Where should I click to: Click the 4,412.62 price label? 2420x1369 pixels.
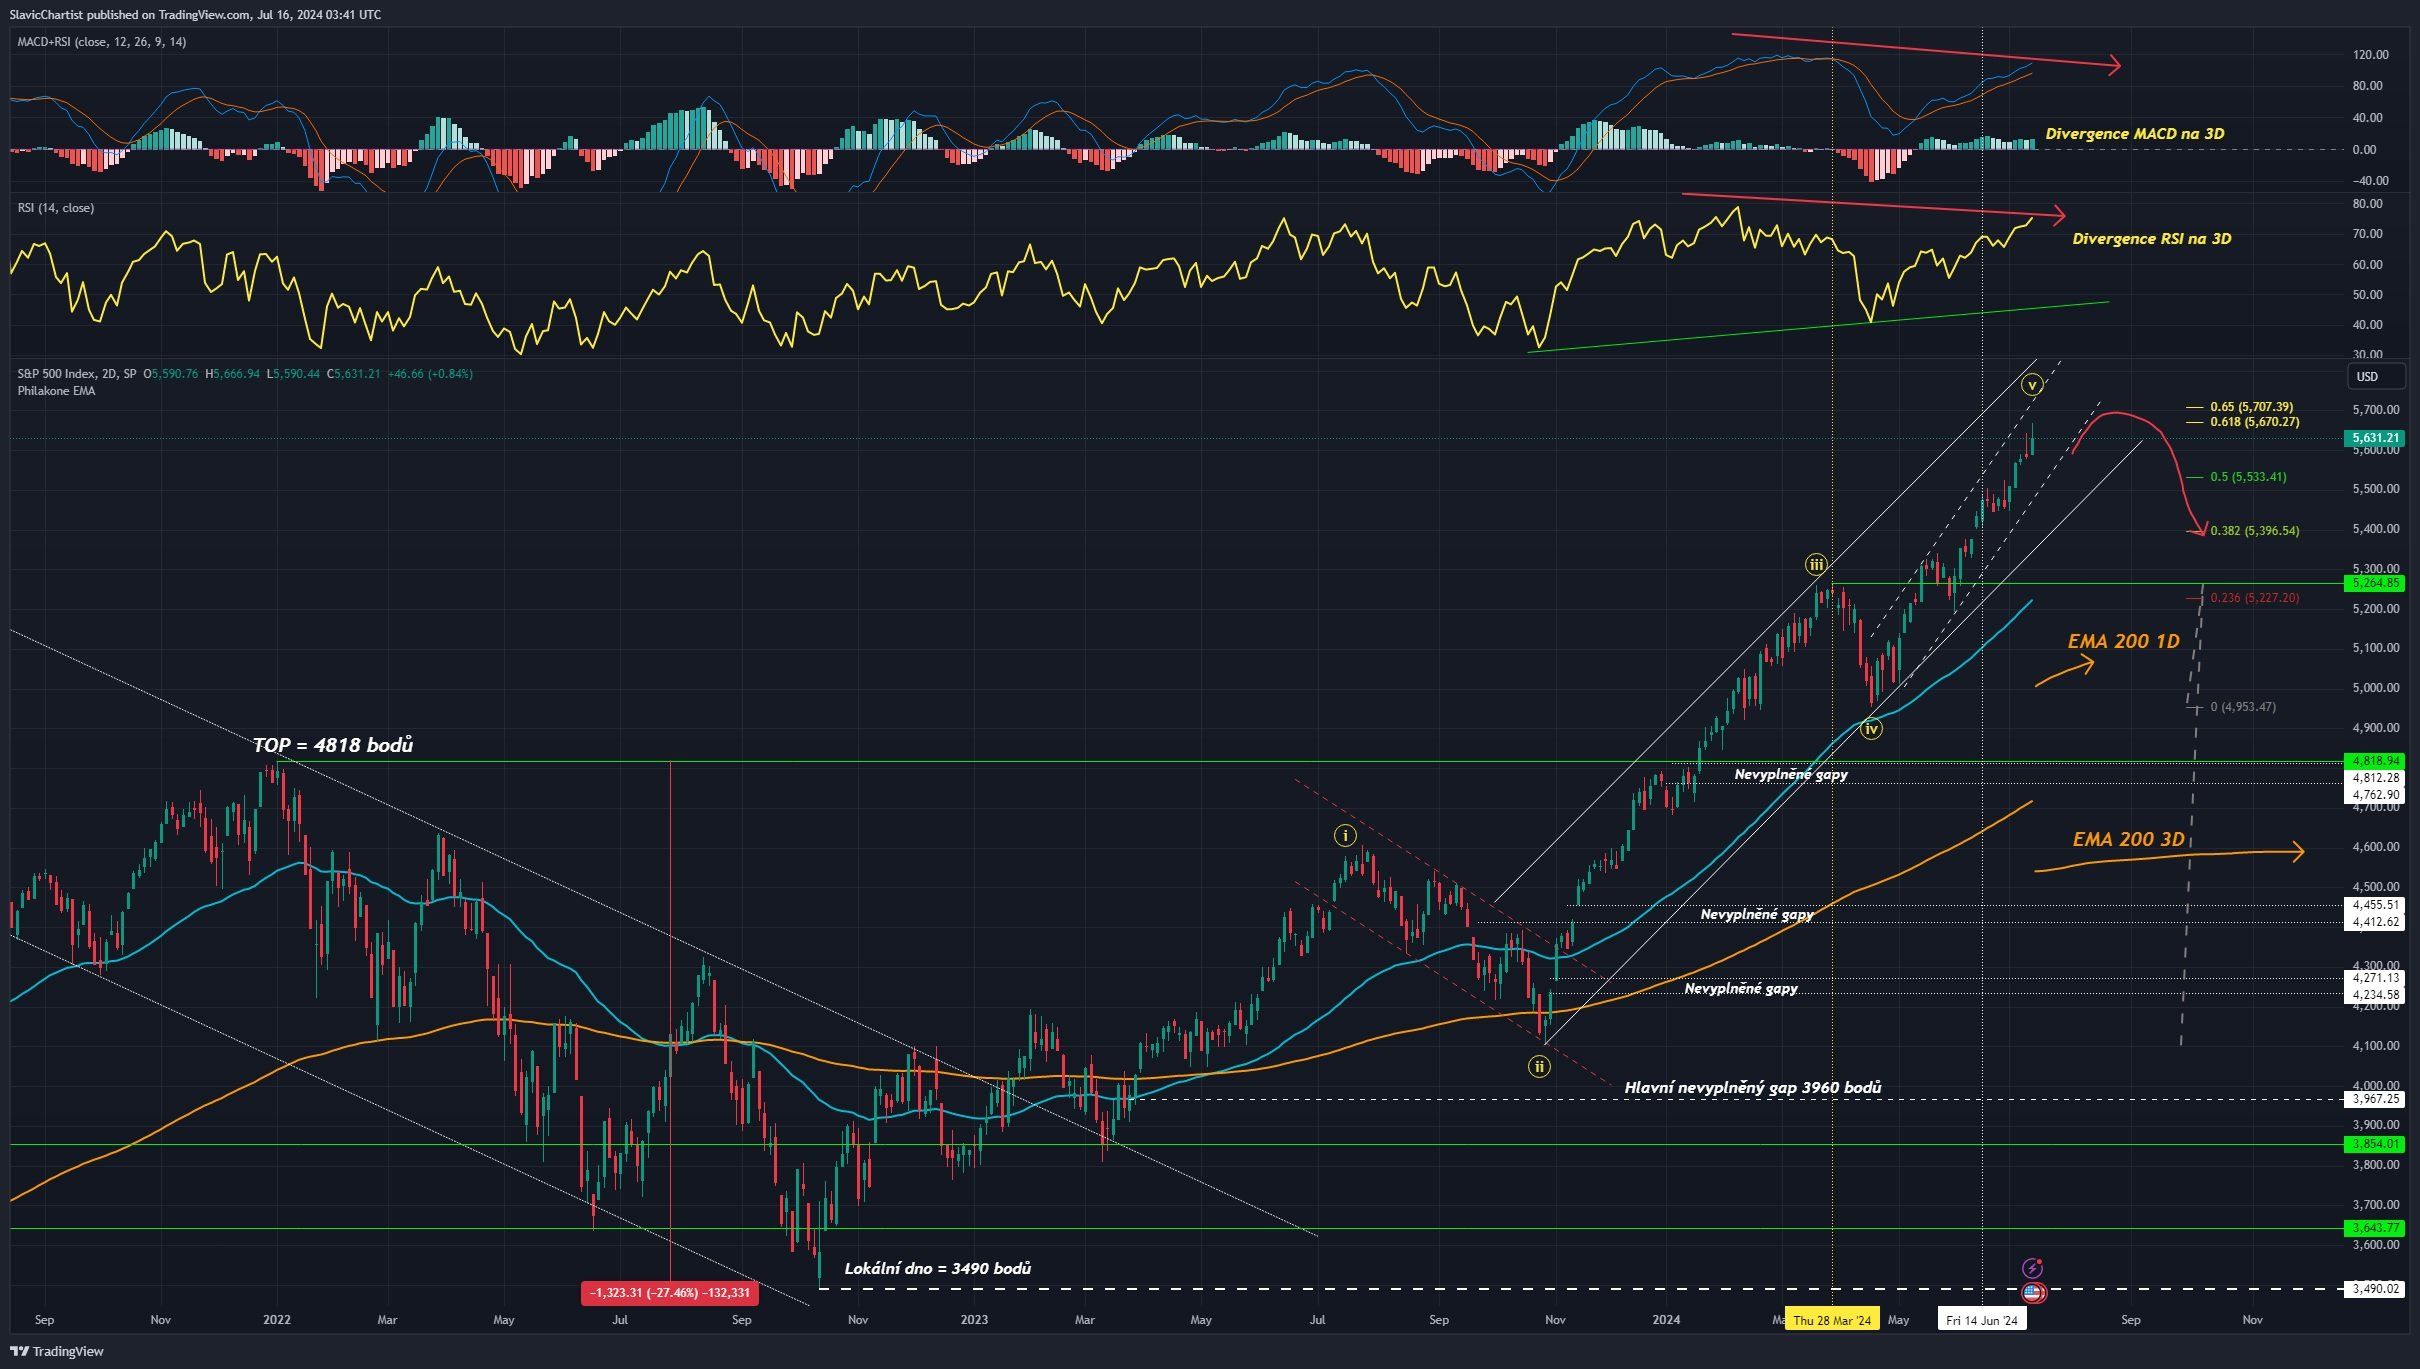pos(2374,922)
